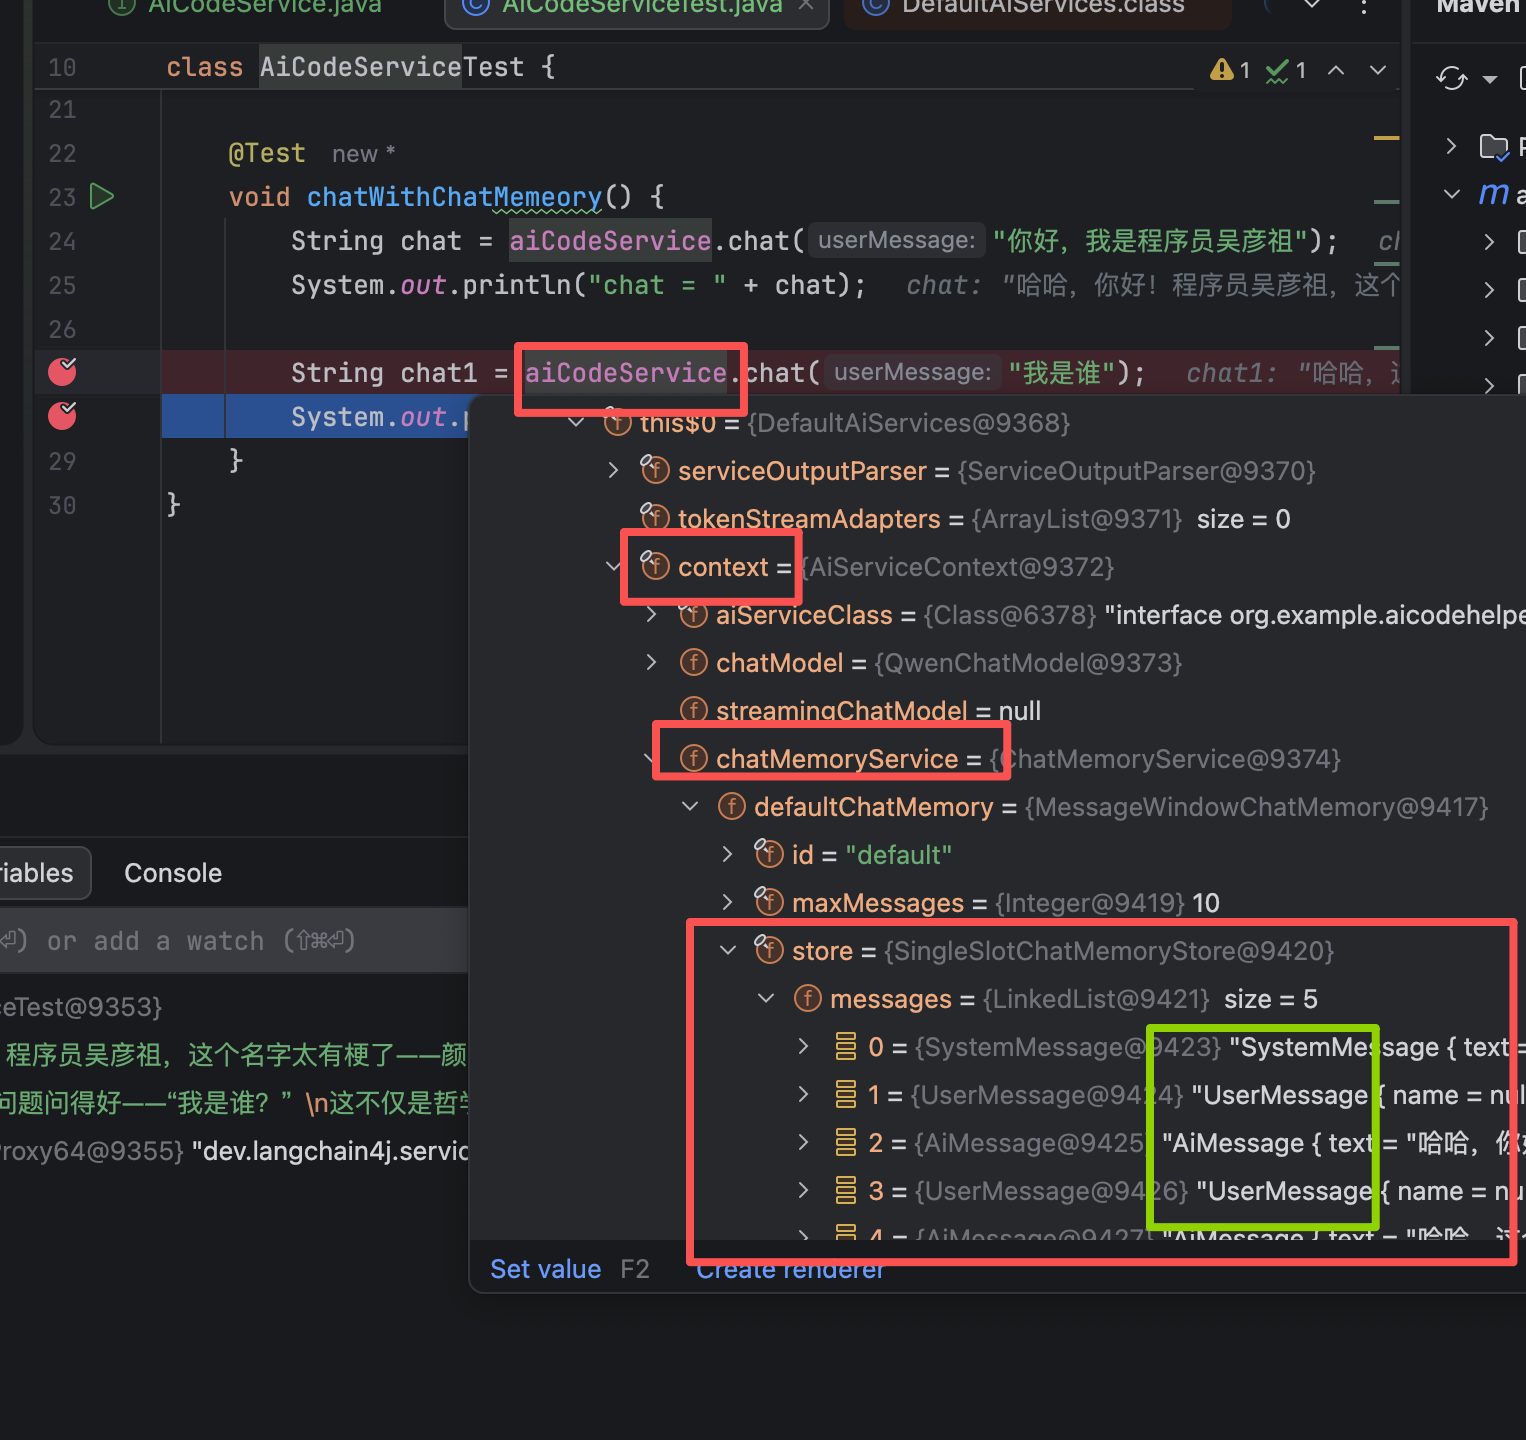Reload Maven projects with the refresh icon
The height and width of the screenshot is (1440, 1526).
click(x=1451, y=78)
